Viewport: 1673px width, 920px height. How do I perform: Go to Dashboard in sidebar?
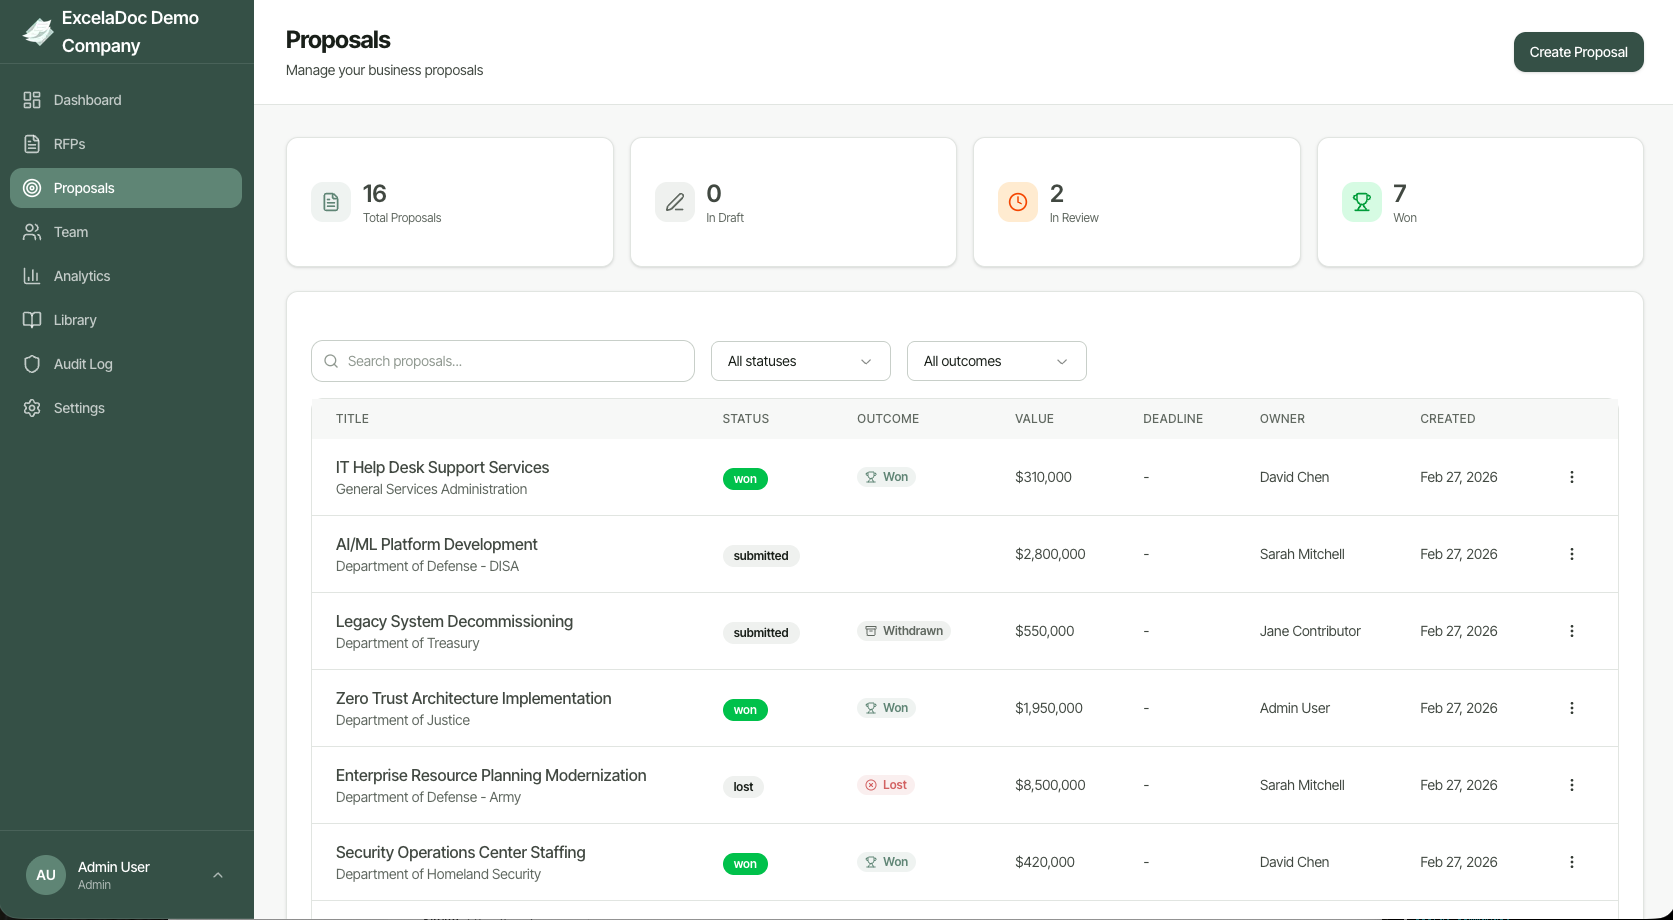pos(126,100)
